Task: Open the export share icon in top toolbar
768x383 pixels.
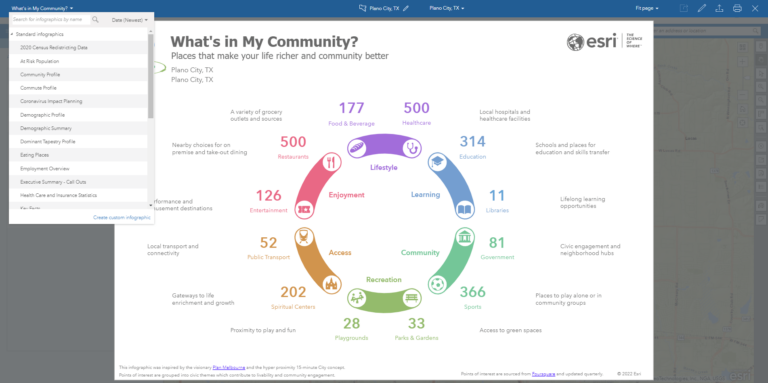Action: point(719,8)
